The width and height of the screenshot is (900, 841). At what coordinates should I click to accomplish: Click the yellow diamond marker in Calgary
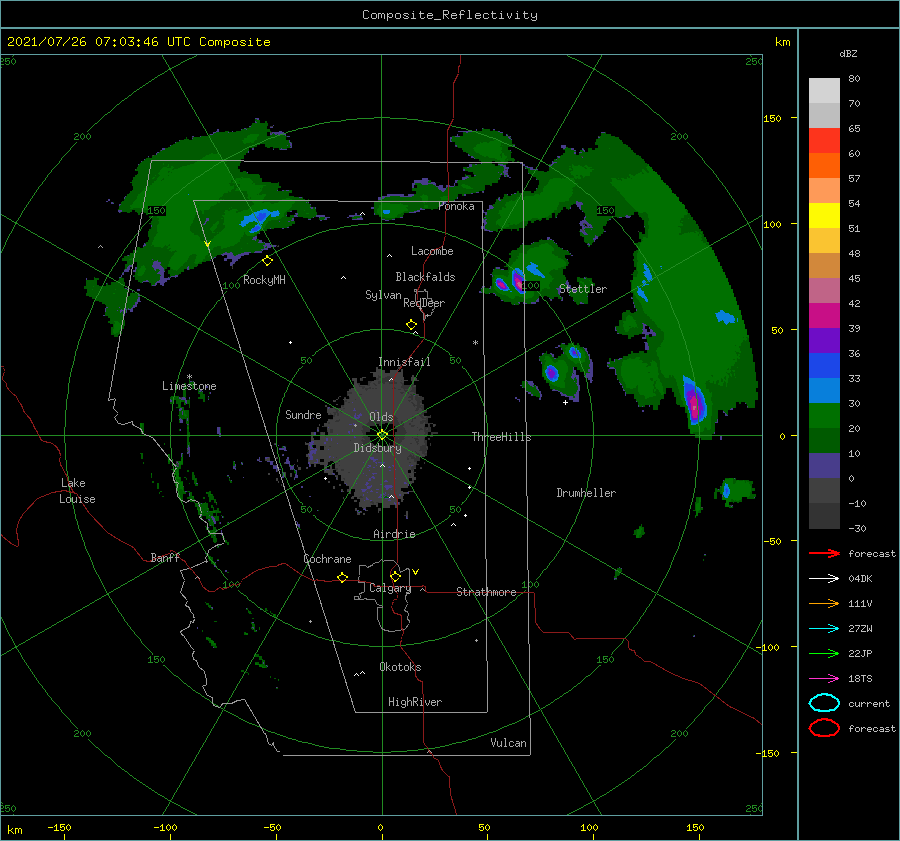tap(395, 576)
